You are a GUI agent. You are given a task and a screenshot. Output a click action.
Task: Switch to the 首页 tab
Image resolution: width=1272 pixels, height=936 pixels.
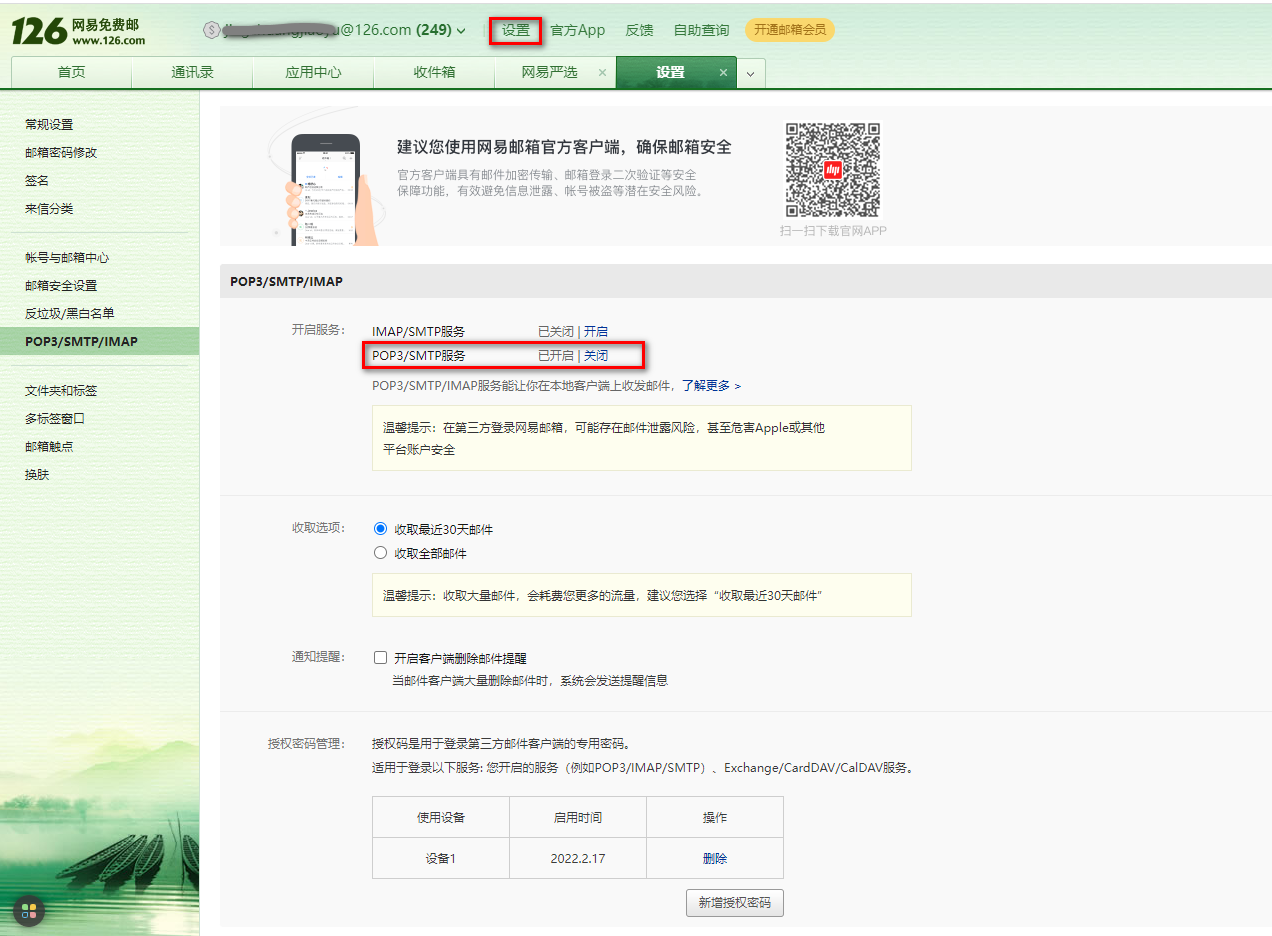71,72
